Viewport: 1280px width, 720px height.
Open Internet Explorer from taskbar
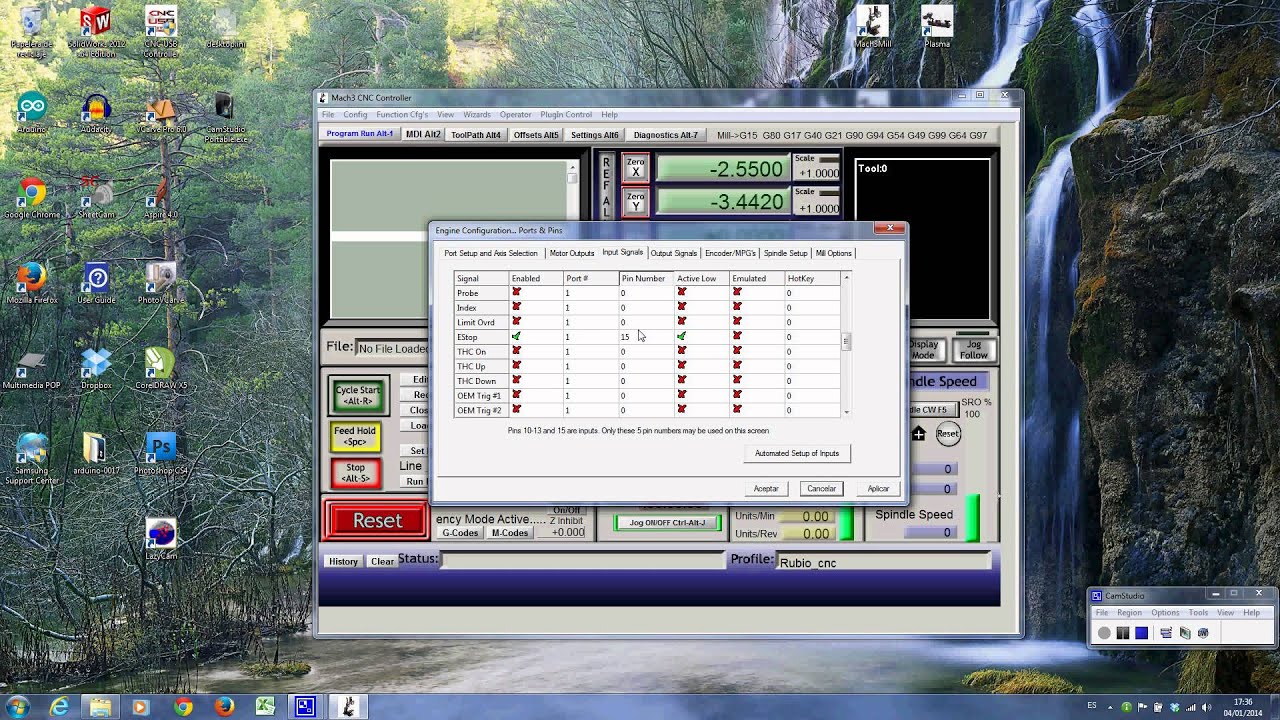pyautogui.click(x=60, y=706)
